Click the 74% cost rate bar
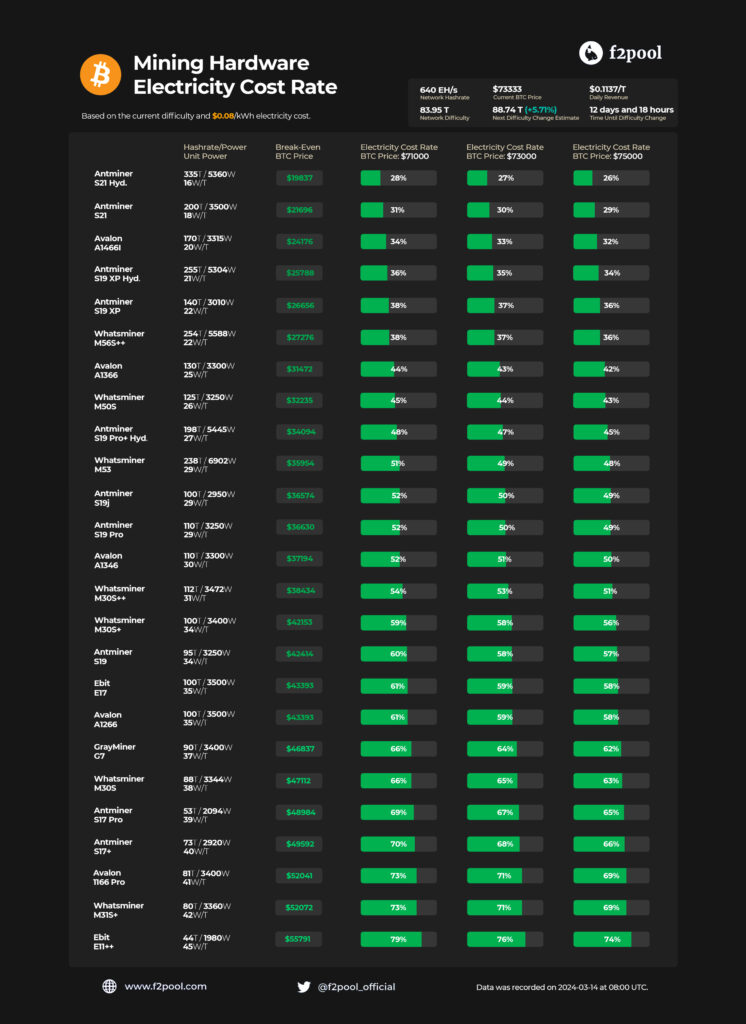746x1024 pixels. [x=611, y=940]
